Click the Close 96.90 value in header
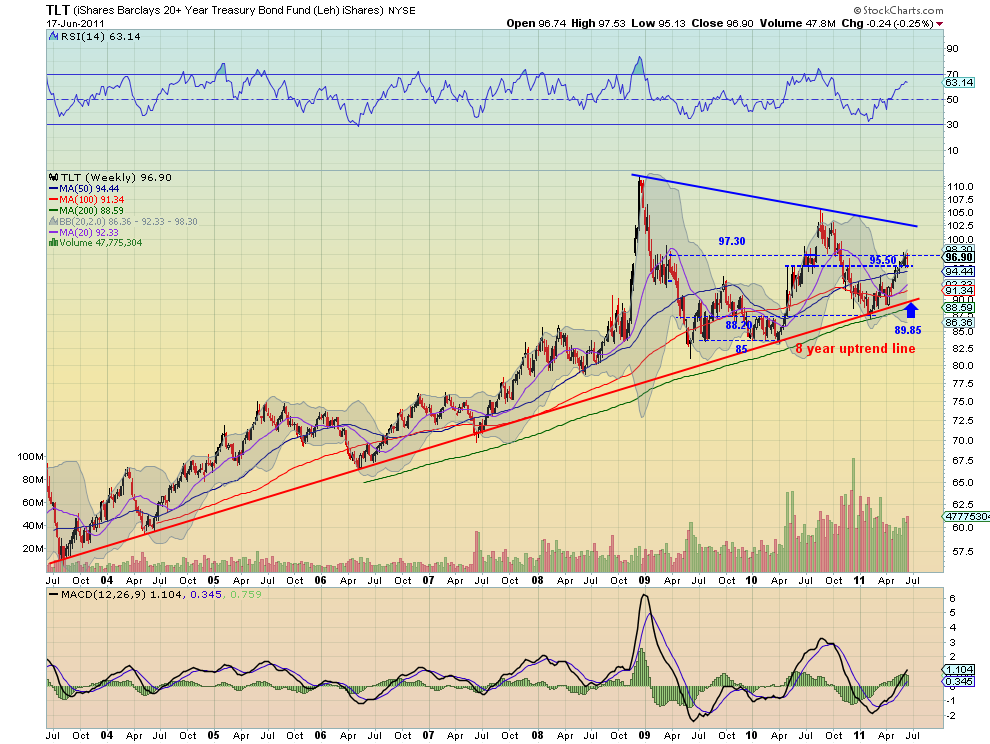990x744 pixels. pyautogui.click(x=722, y=23)
